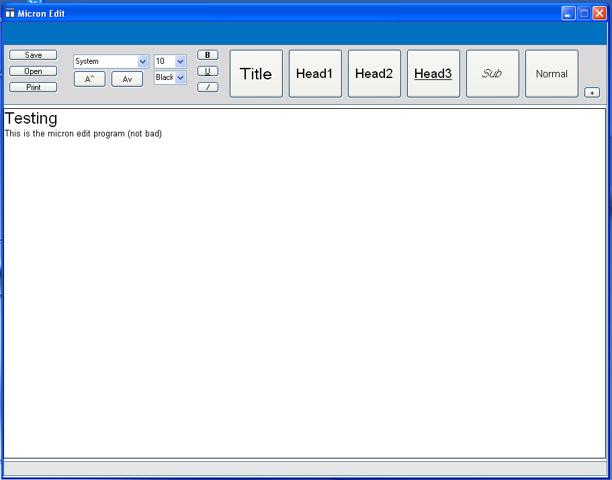This screenshot has width=612, height=480.
Task: Decrease font size with Av button
Action: (126, 79)
